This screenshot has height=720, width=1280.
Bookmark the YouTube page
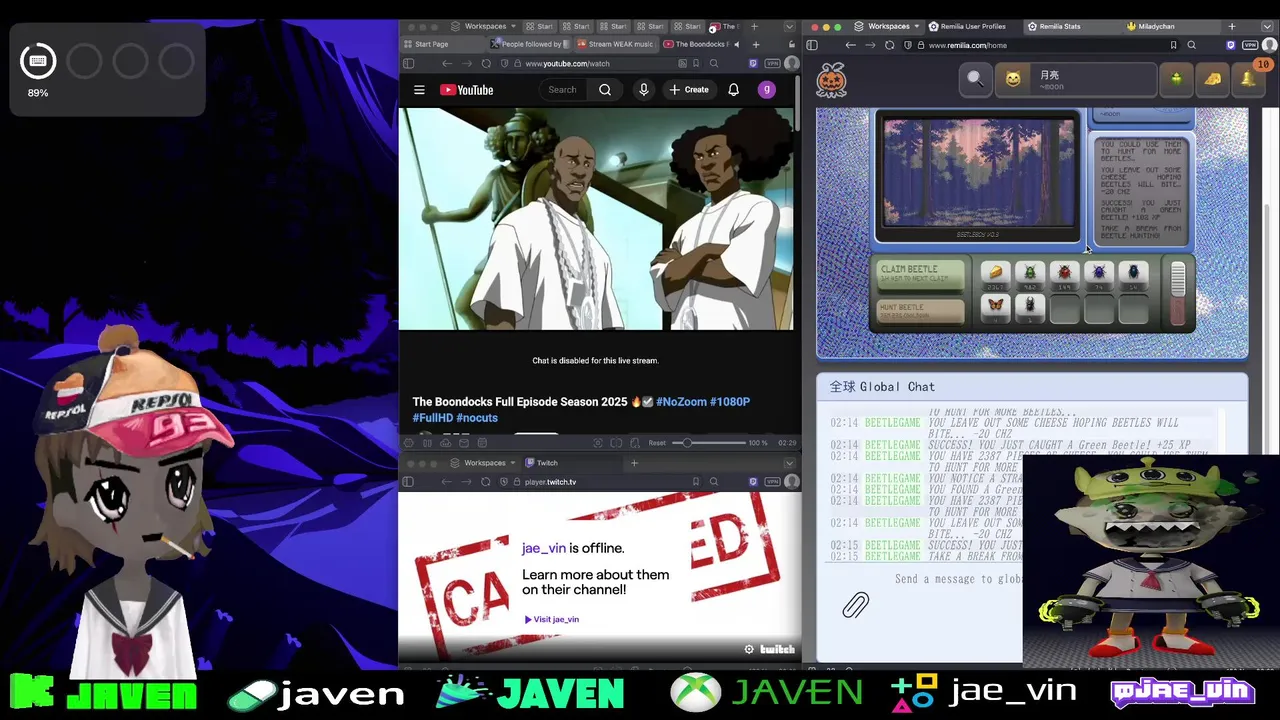click(695, 63)
